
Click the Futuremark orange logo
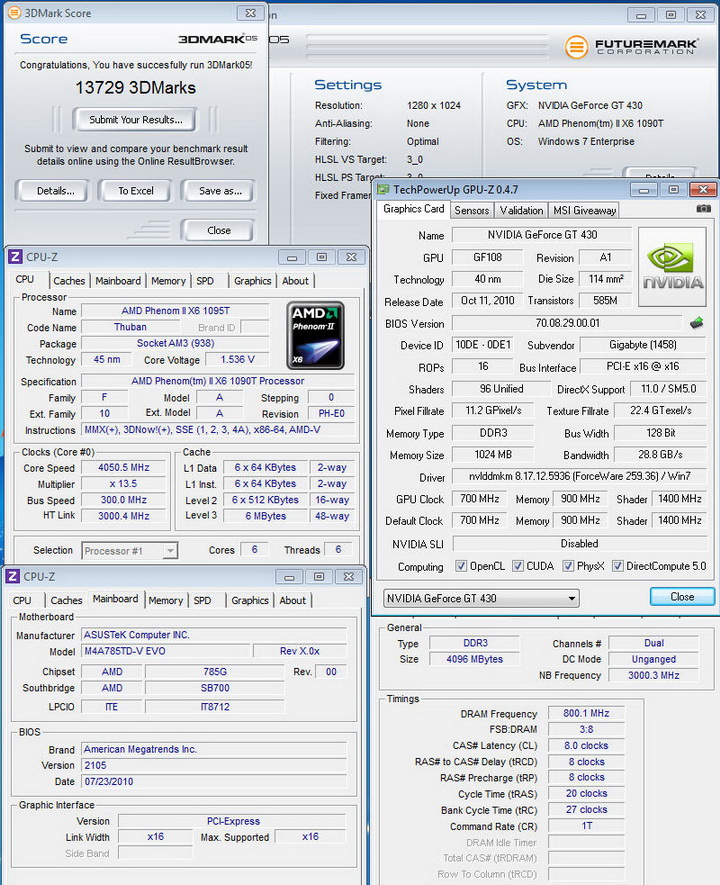pyautogui.click(x=576, y=47)
